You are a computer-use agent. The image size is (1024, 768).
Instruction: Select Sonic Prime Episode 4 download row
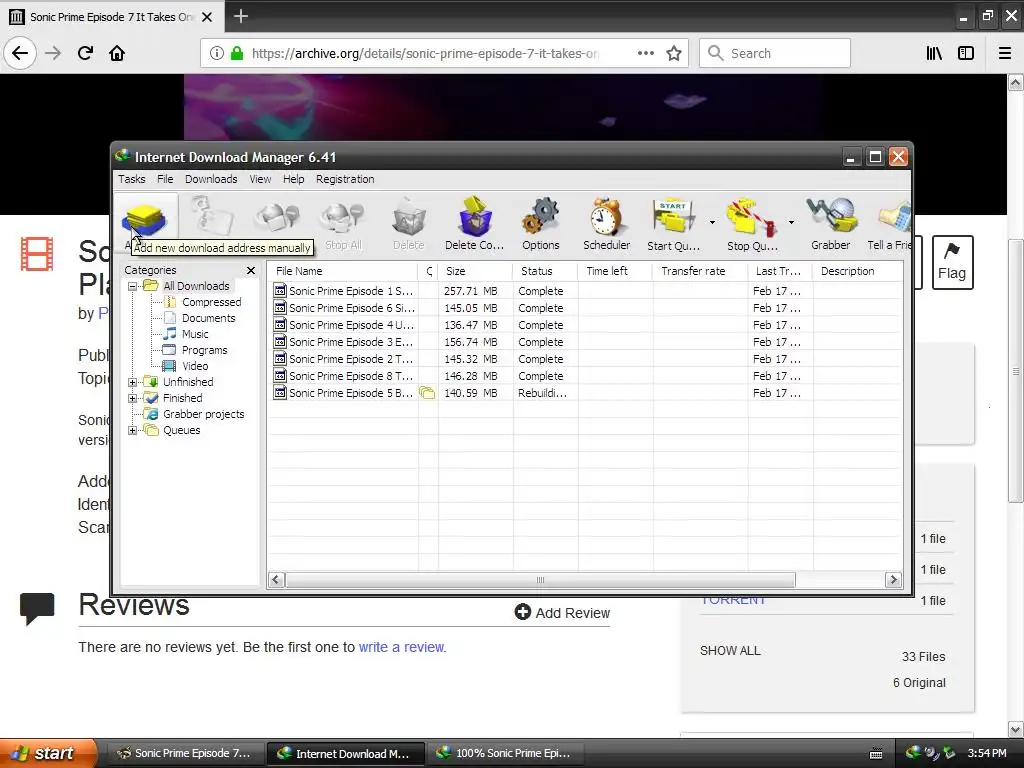point(584,325)
